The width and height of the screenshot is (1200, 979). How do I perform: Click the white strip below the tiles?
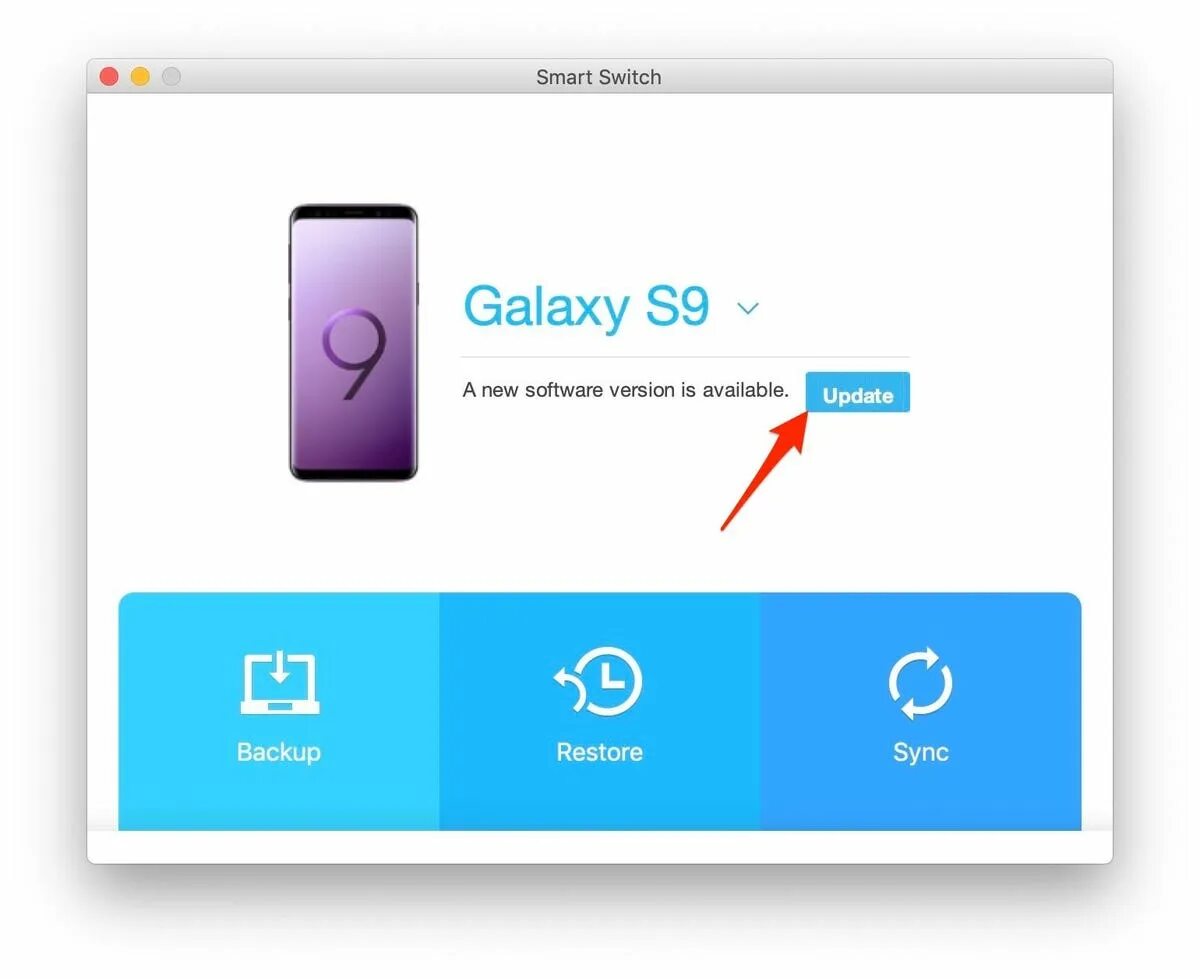(x=600, y=846)
